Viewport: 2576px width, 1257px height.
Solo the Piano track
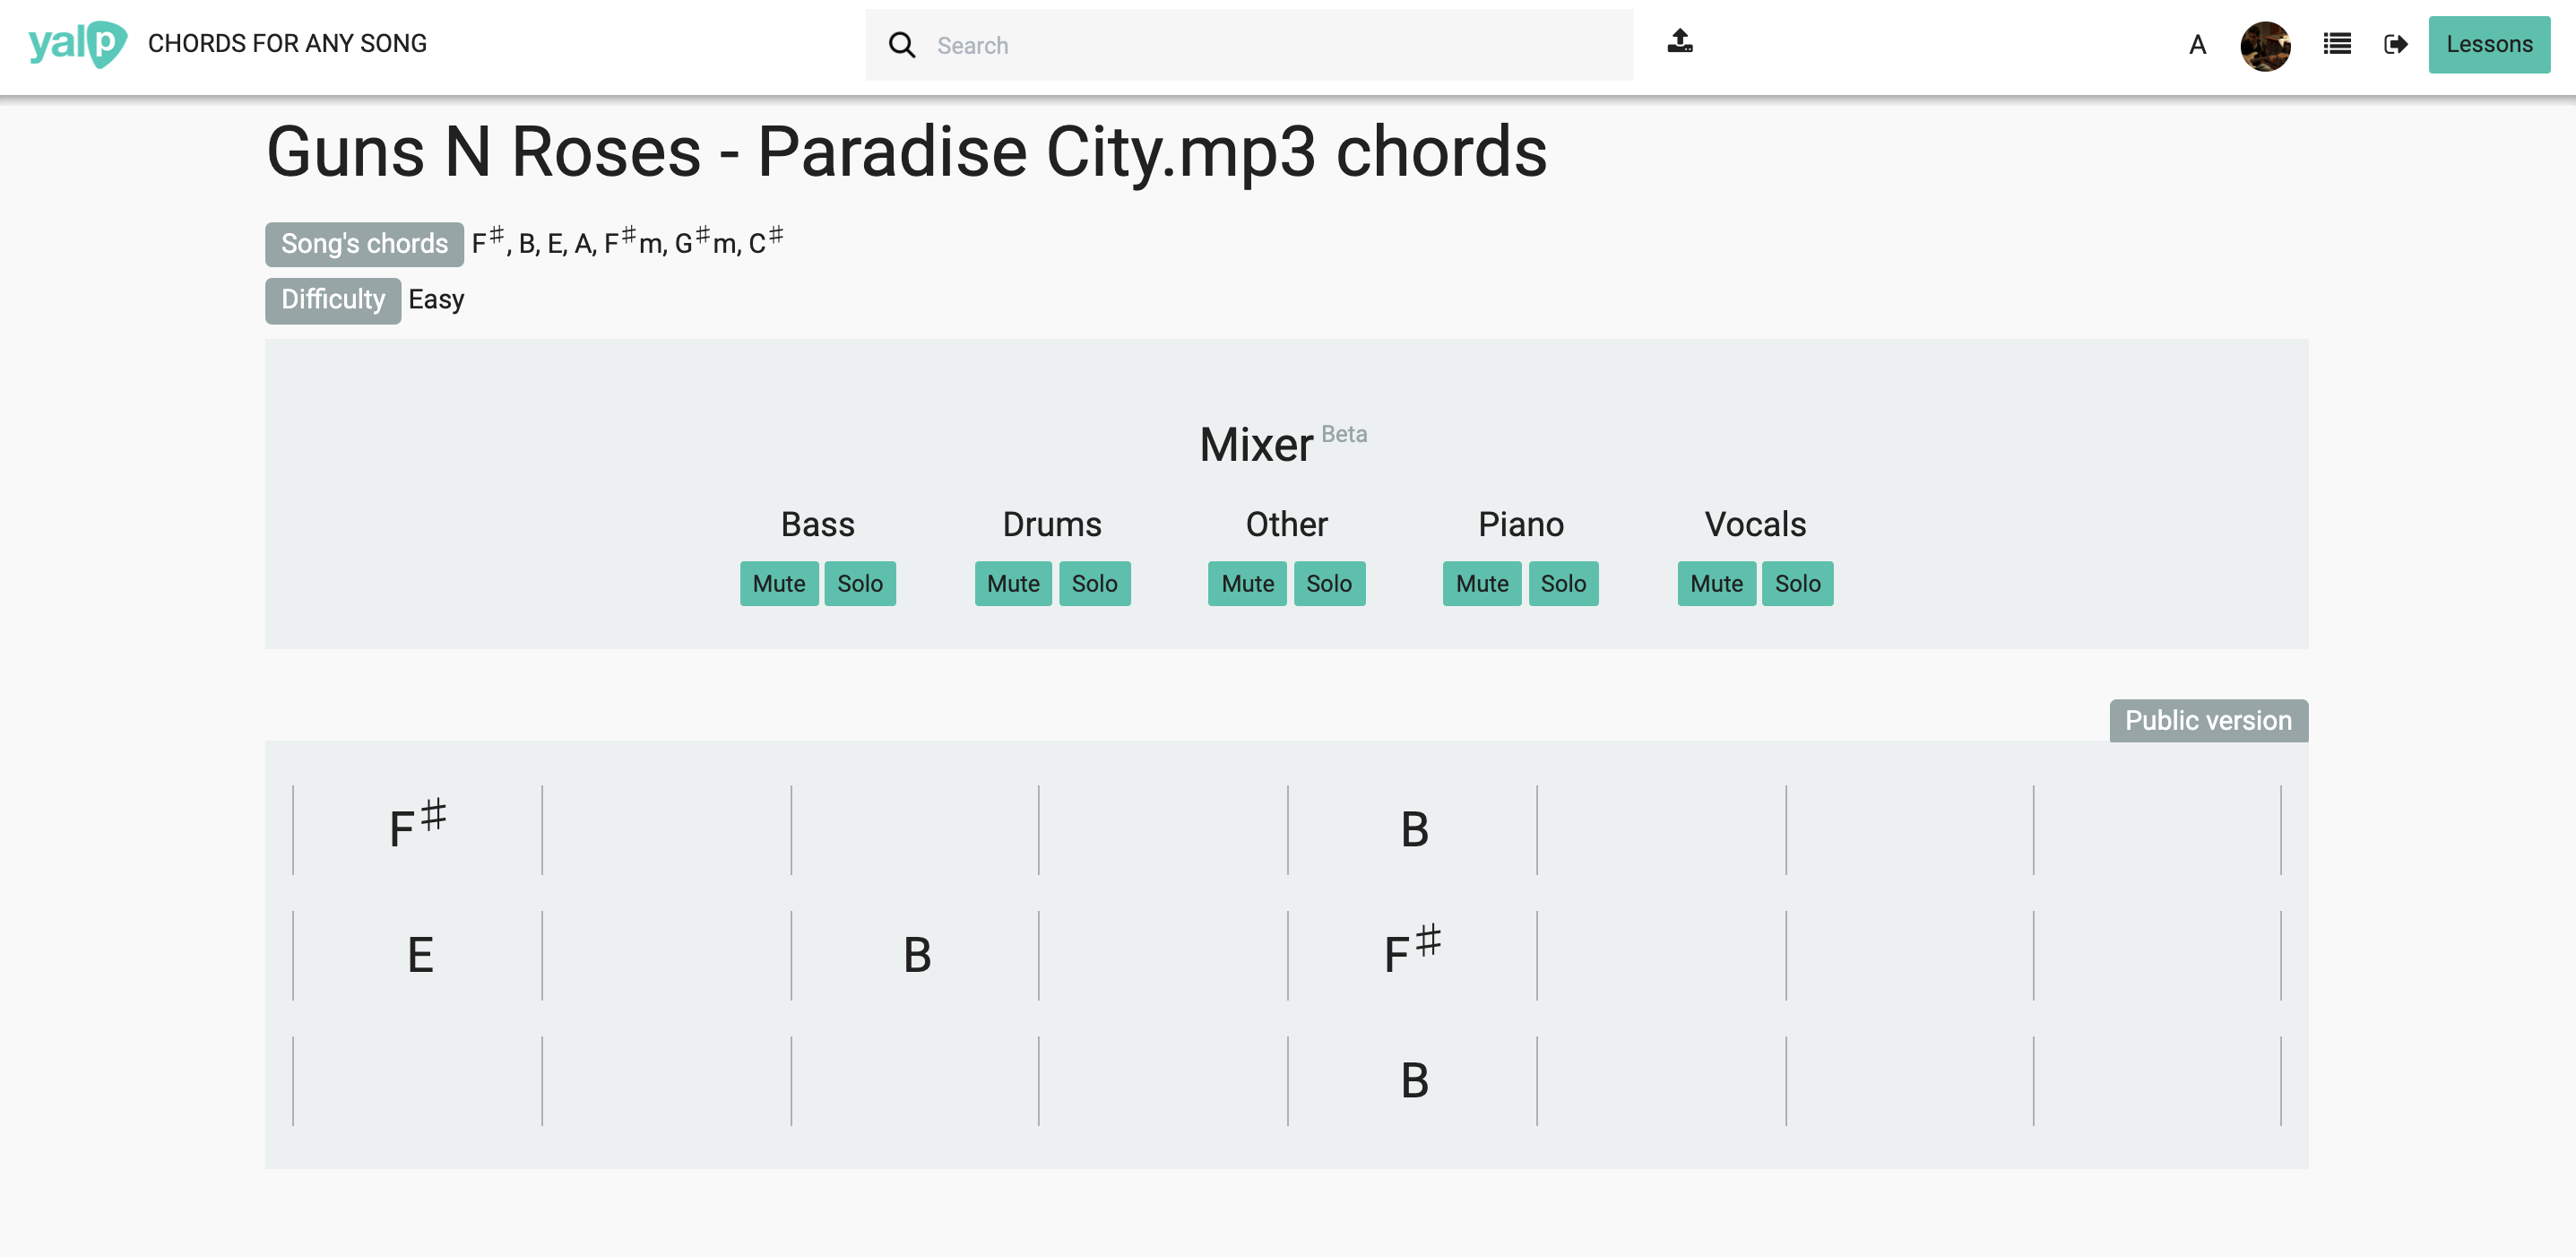point(1563,583)
